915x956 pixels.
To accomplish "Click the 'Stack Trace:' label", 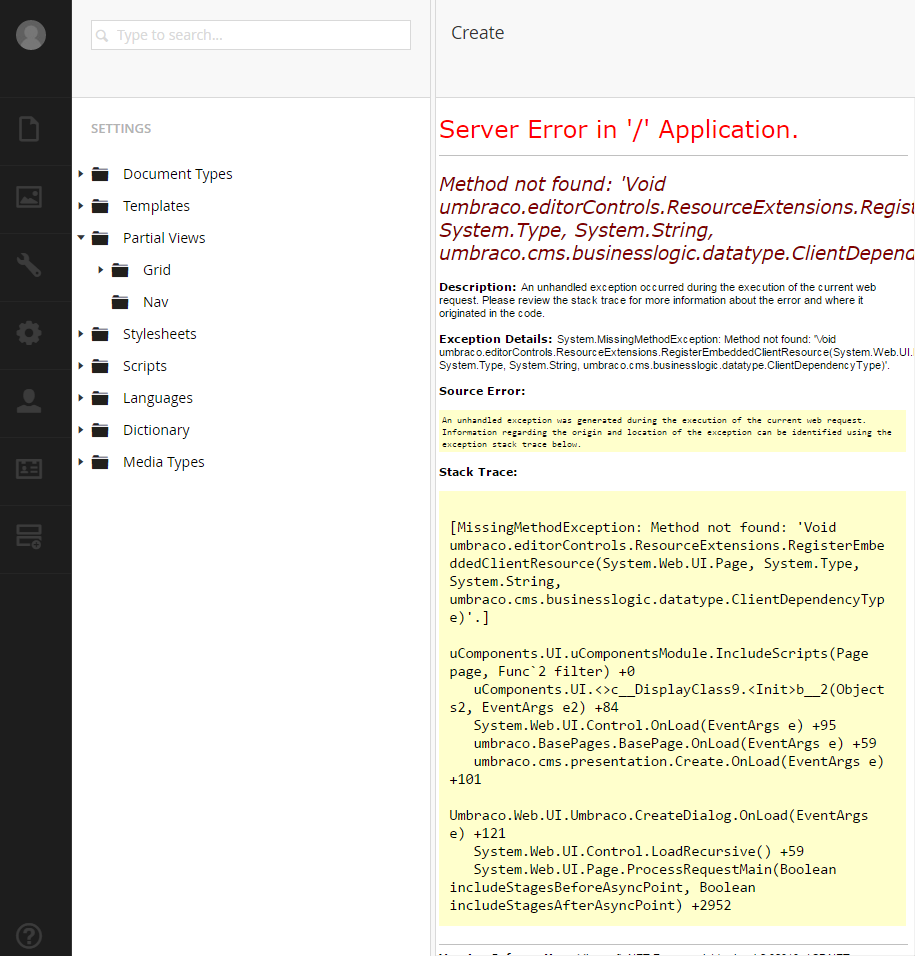I will pyautogui.click(x=478, y=472).
